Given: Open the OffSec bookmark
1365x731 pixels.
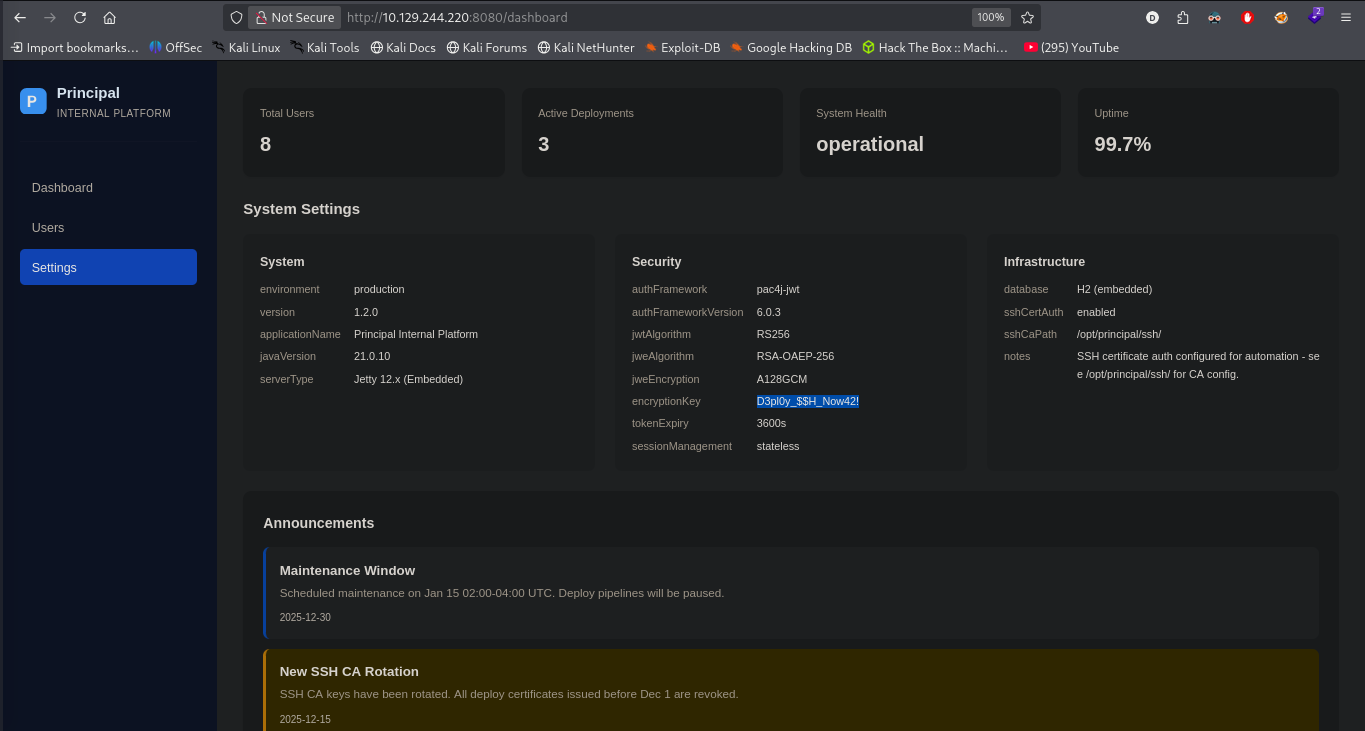Looking at the screenshot, I should 176,47.
